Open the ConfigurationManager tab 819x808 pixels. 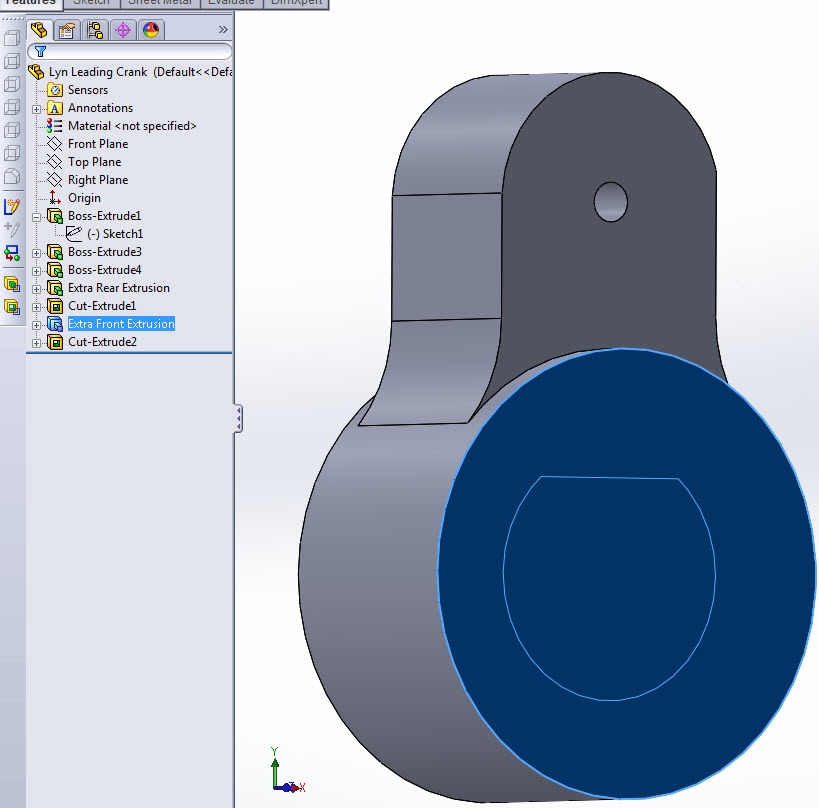coord(95,30)
